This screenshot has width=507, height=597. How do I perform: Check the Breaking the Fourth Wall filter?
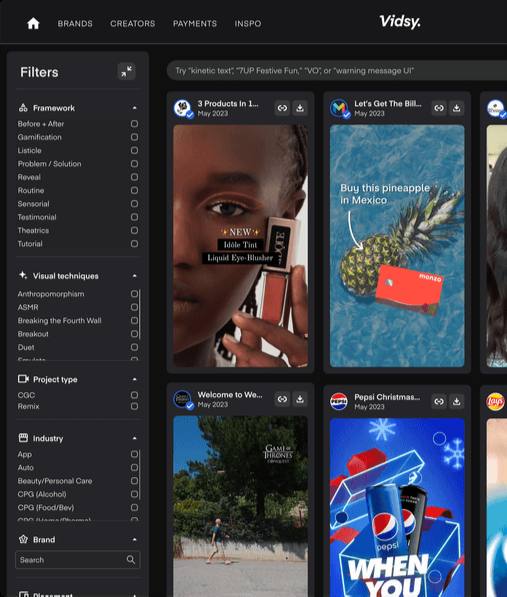pos(134,320)
